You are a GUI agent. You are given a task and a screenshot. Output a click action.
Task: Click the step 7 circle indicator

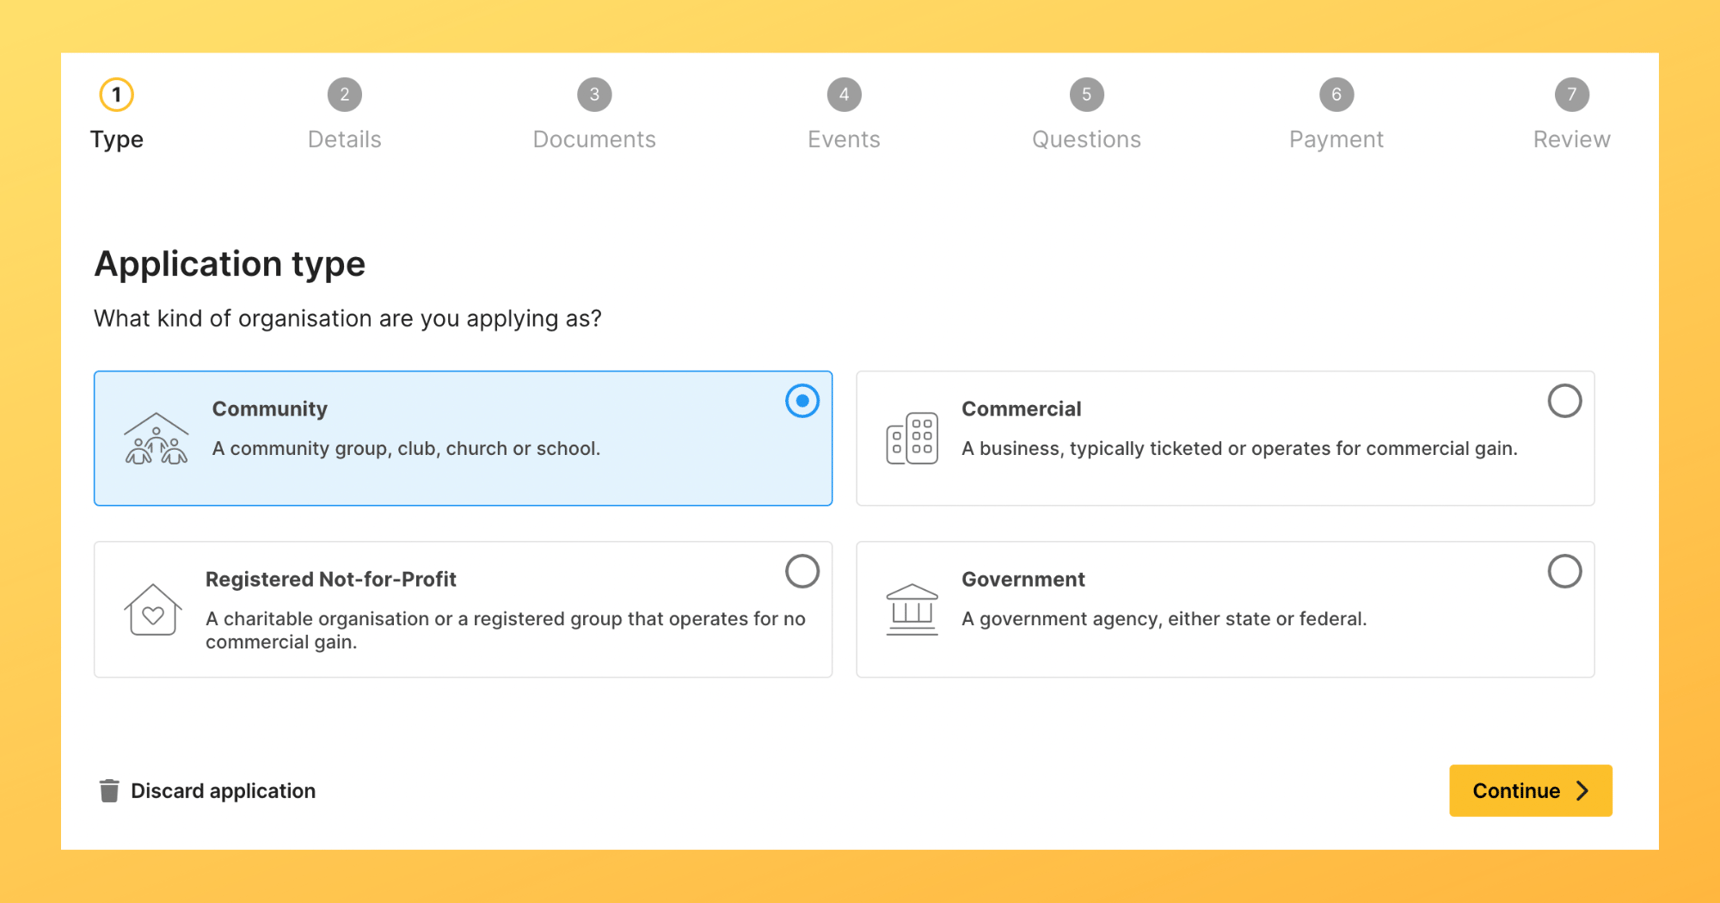(x=1571, y=95)
